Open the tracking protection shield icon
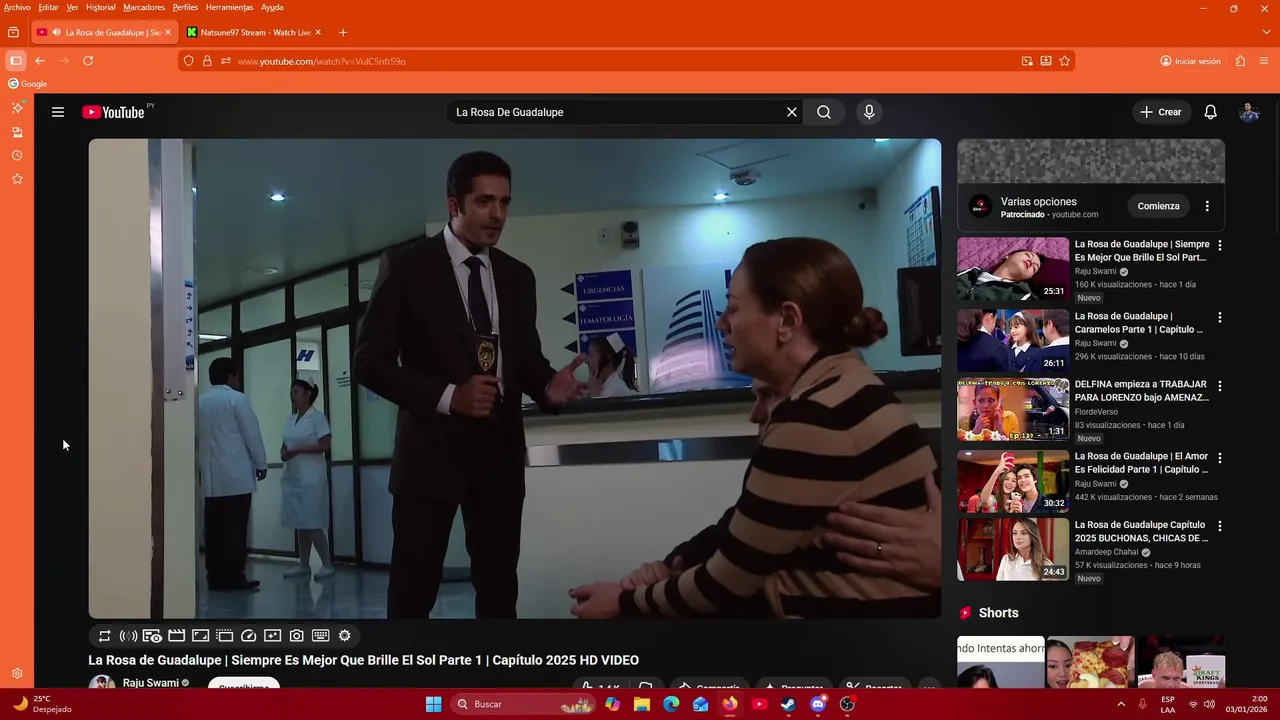 tap(188, 61)
